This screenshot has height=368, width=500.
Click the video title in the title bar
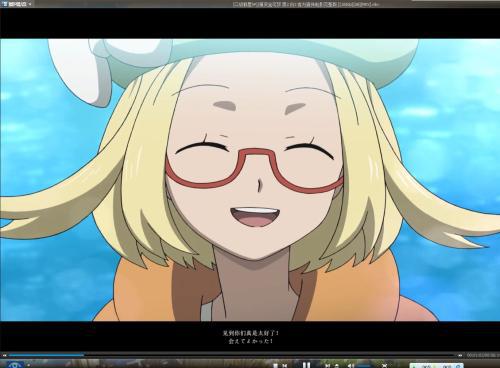point(306,4)
